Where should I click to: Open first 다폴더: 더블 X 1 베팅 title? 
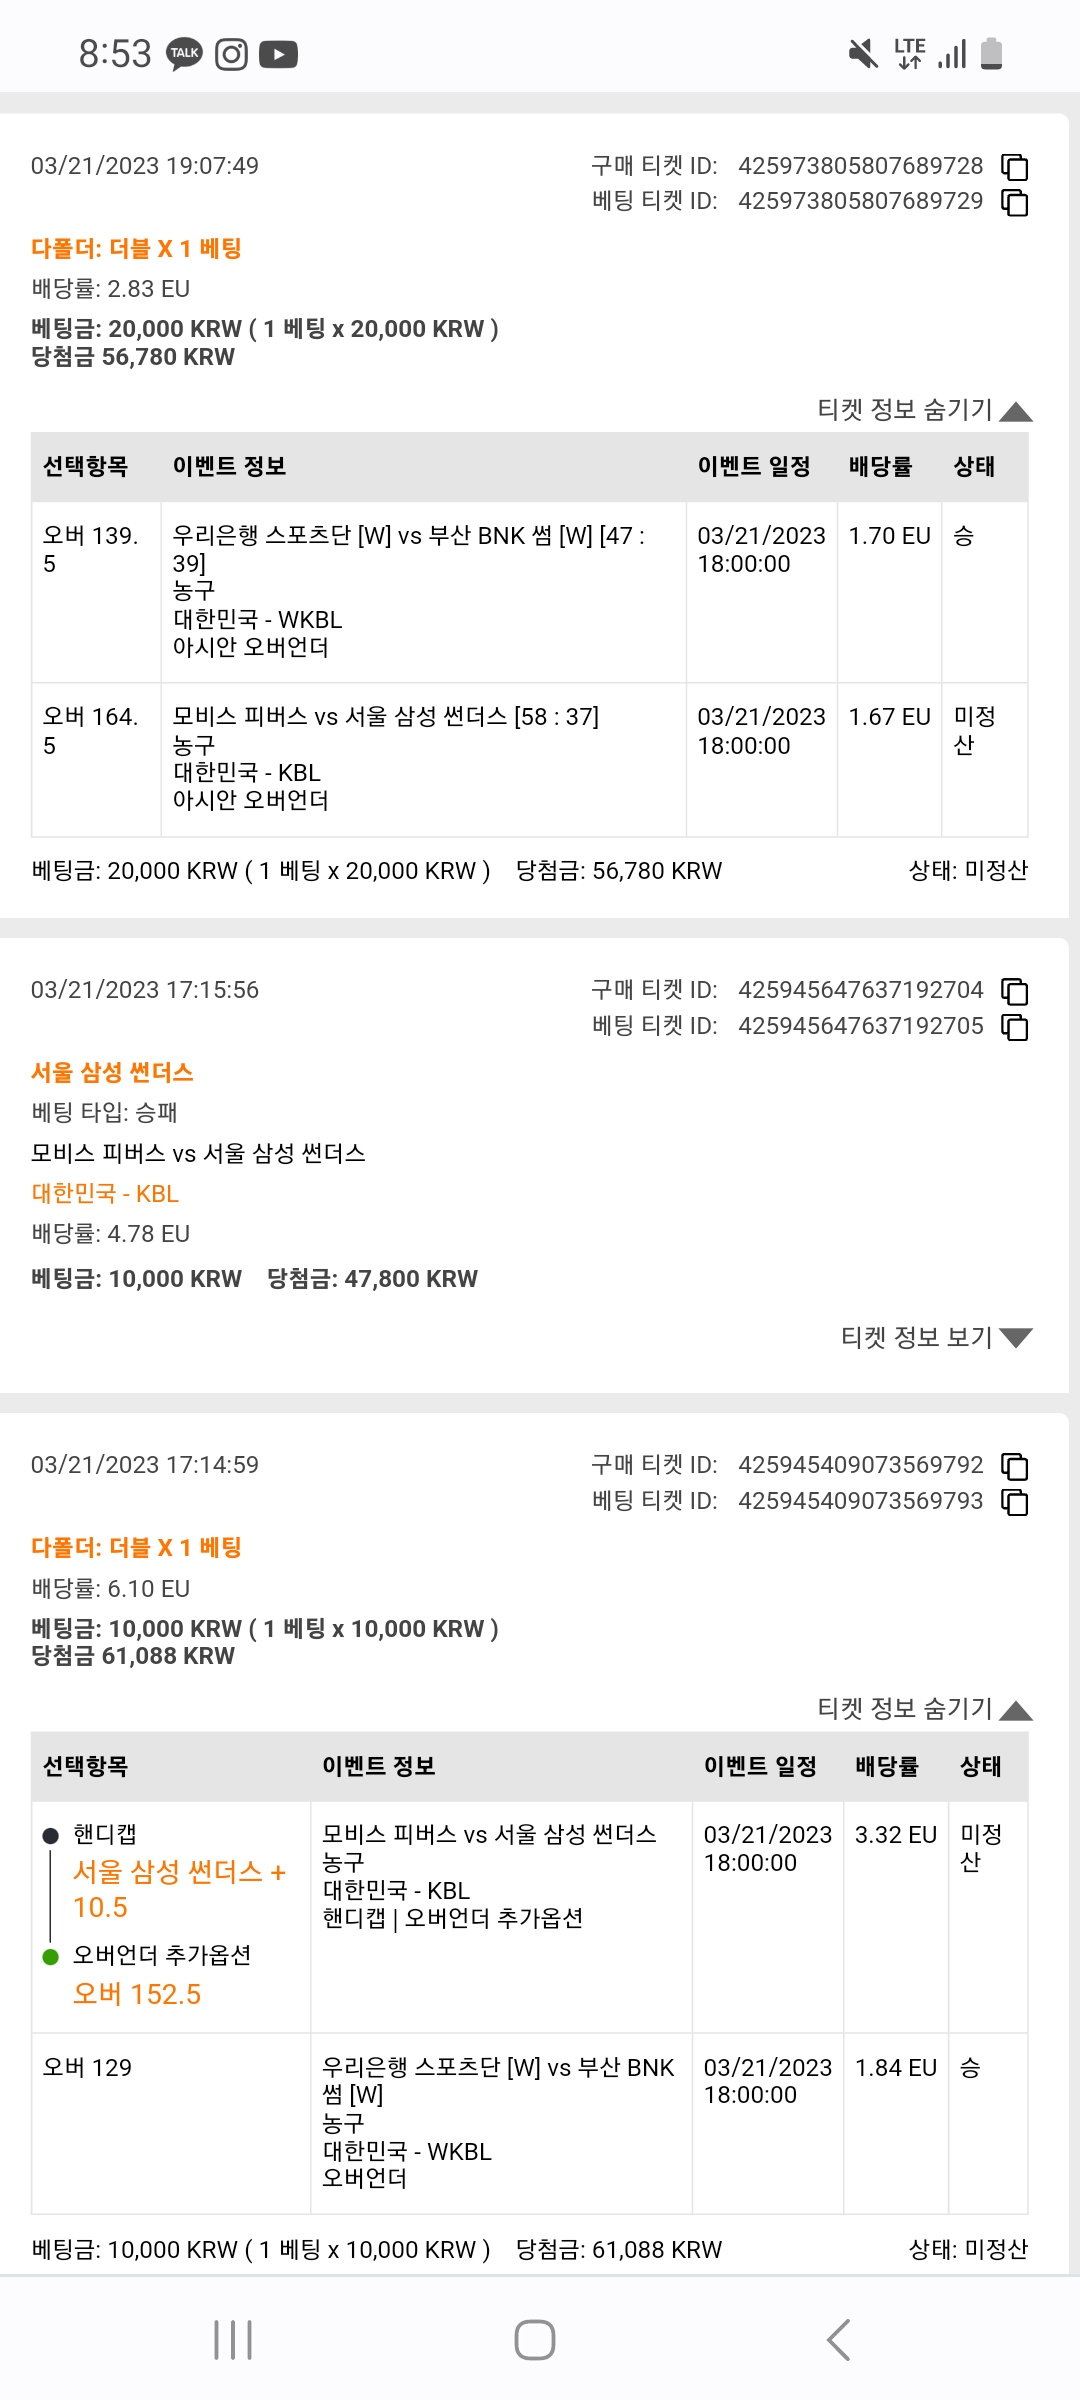(x=136, y=249)
